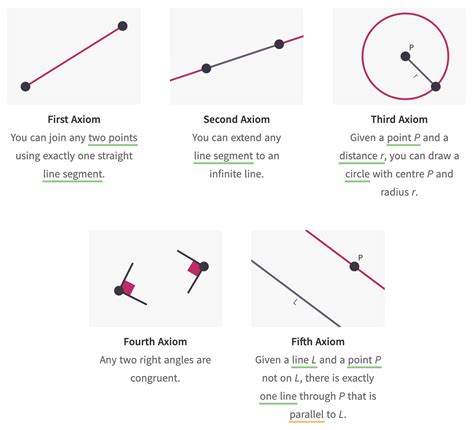The width and height of the screenshot is (474, 430).
Task: Click the 'distance r' glossary link
Action: 361,156
